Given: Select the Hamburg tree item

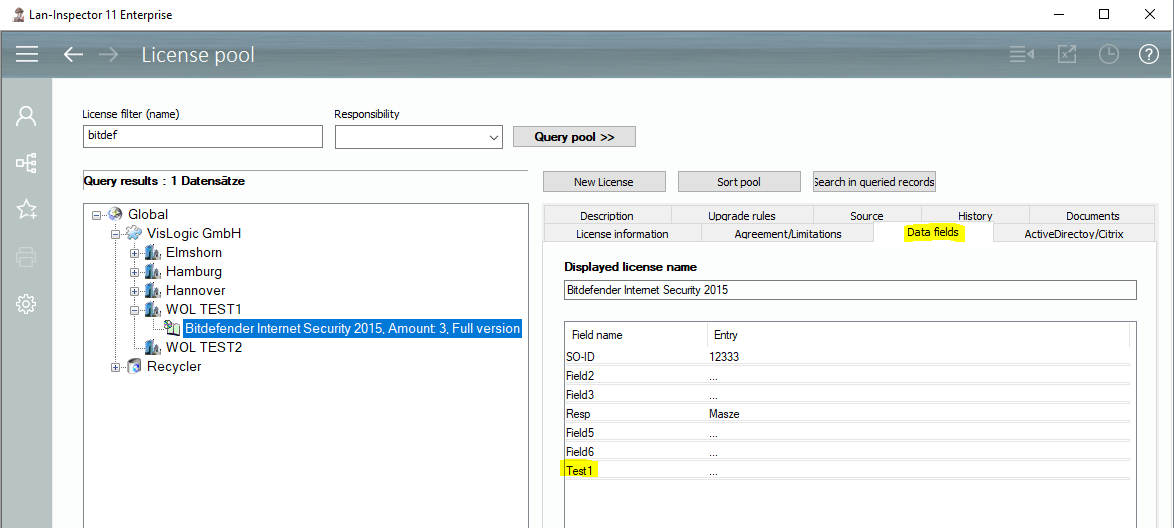Looking at the screenshot, I should coord(194,272).
